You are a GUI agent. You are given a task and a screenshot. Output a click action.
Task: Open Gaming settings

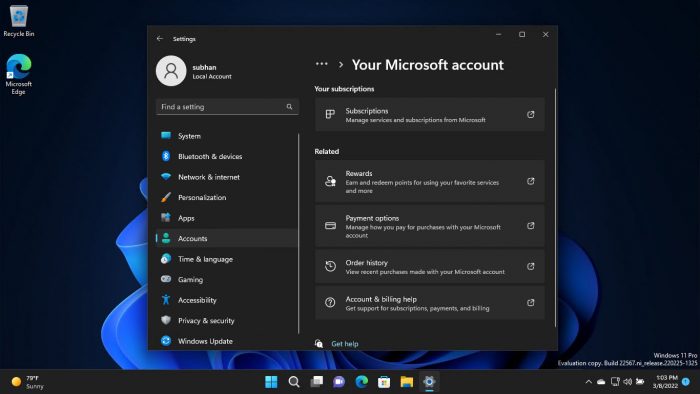pos(227,280)
